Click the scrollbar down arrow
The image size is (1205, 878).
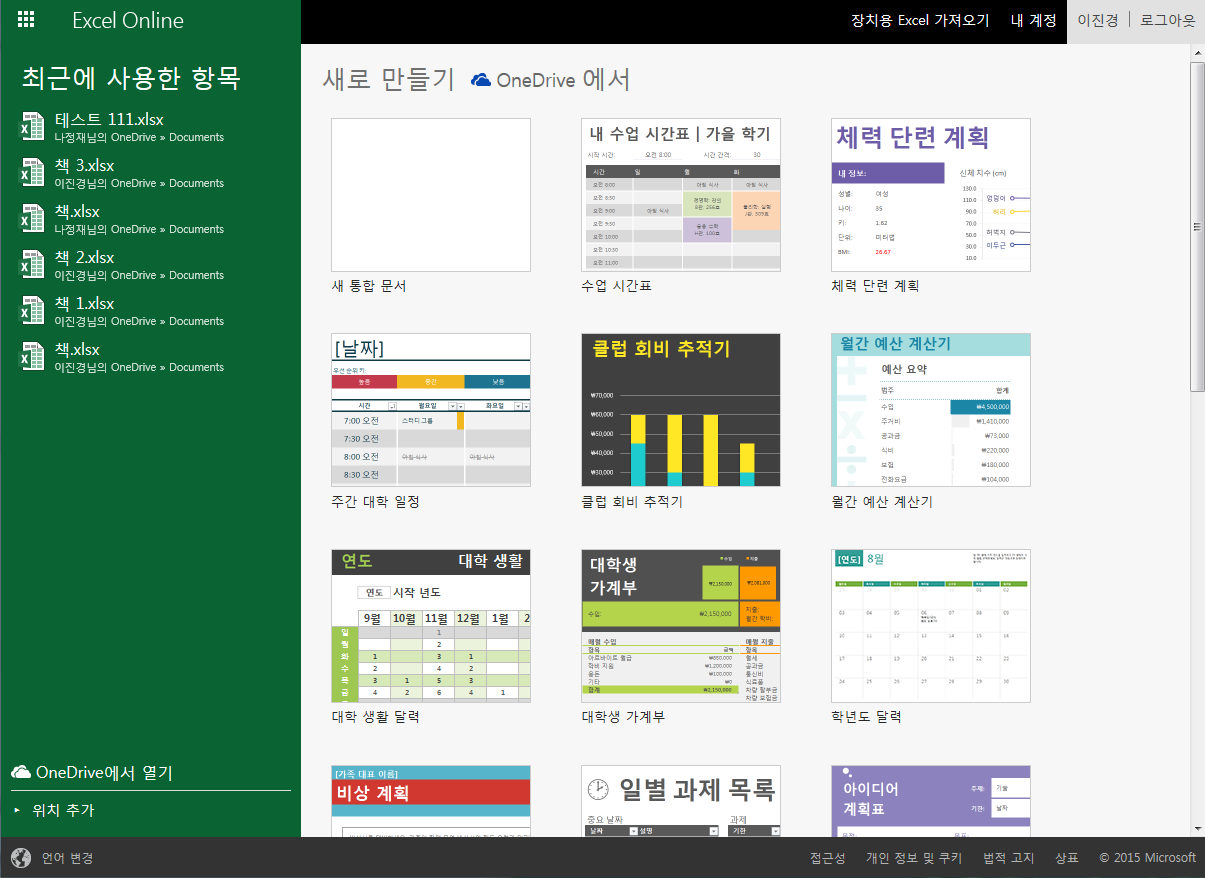tap(1197, 828)
